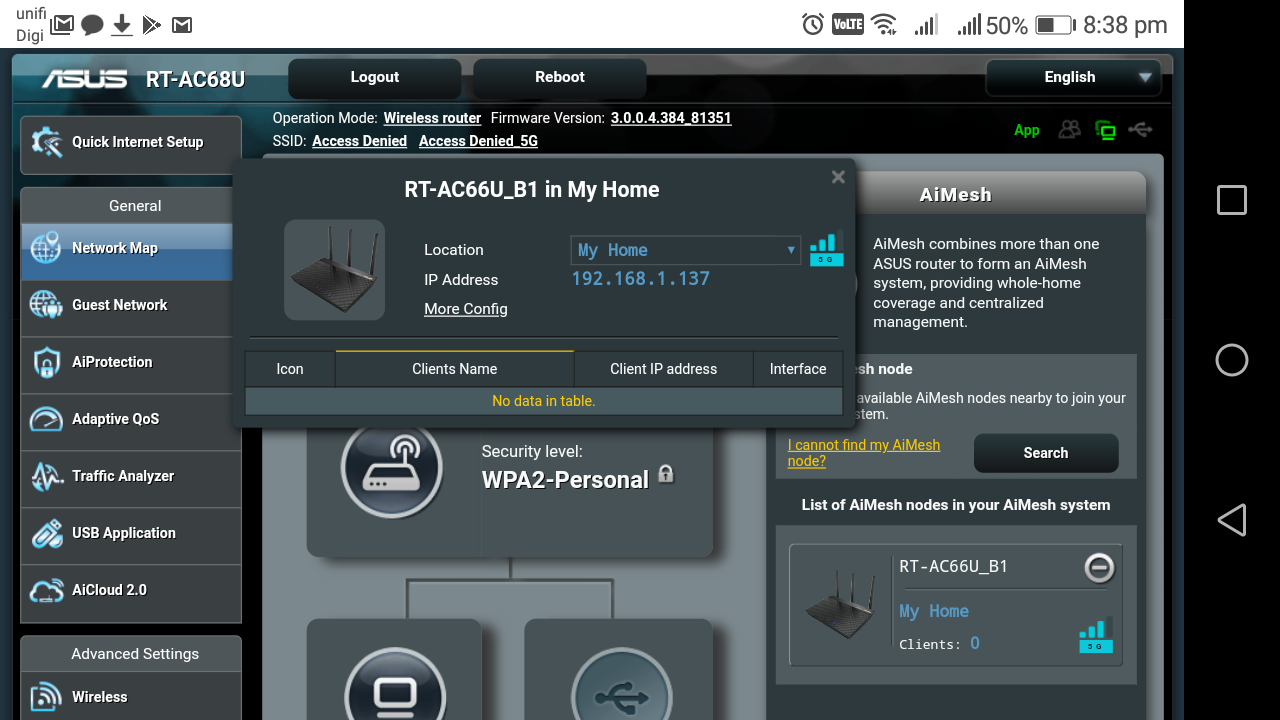Click the Access Denied SSID link
Viewport: 1280px width, 720px height.
coord(360,141)
